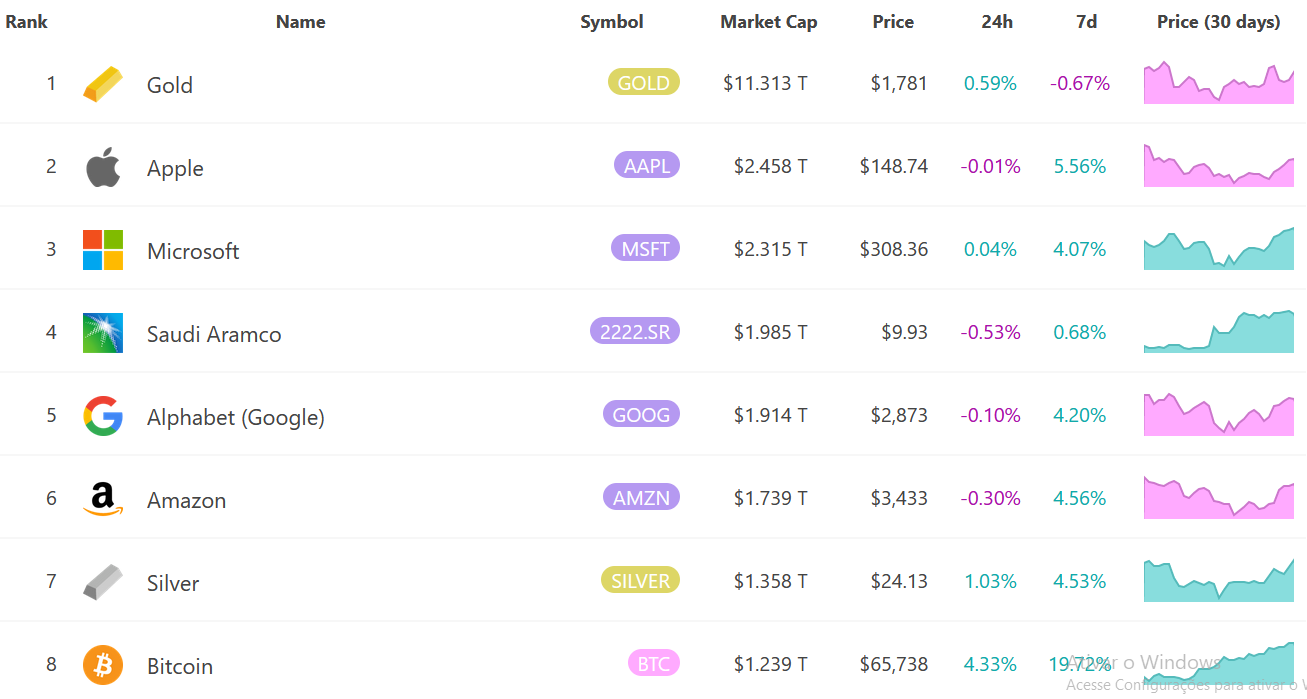1307x699 pixels.
Task: Sort table by Market Cap header
Action: pyautogui.click(x=768, y=22)
